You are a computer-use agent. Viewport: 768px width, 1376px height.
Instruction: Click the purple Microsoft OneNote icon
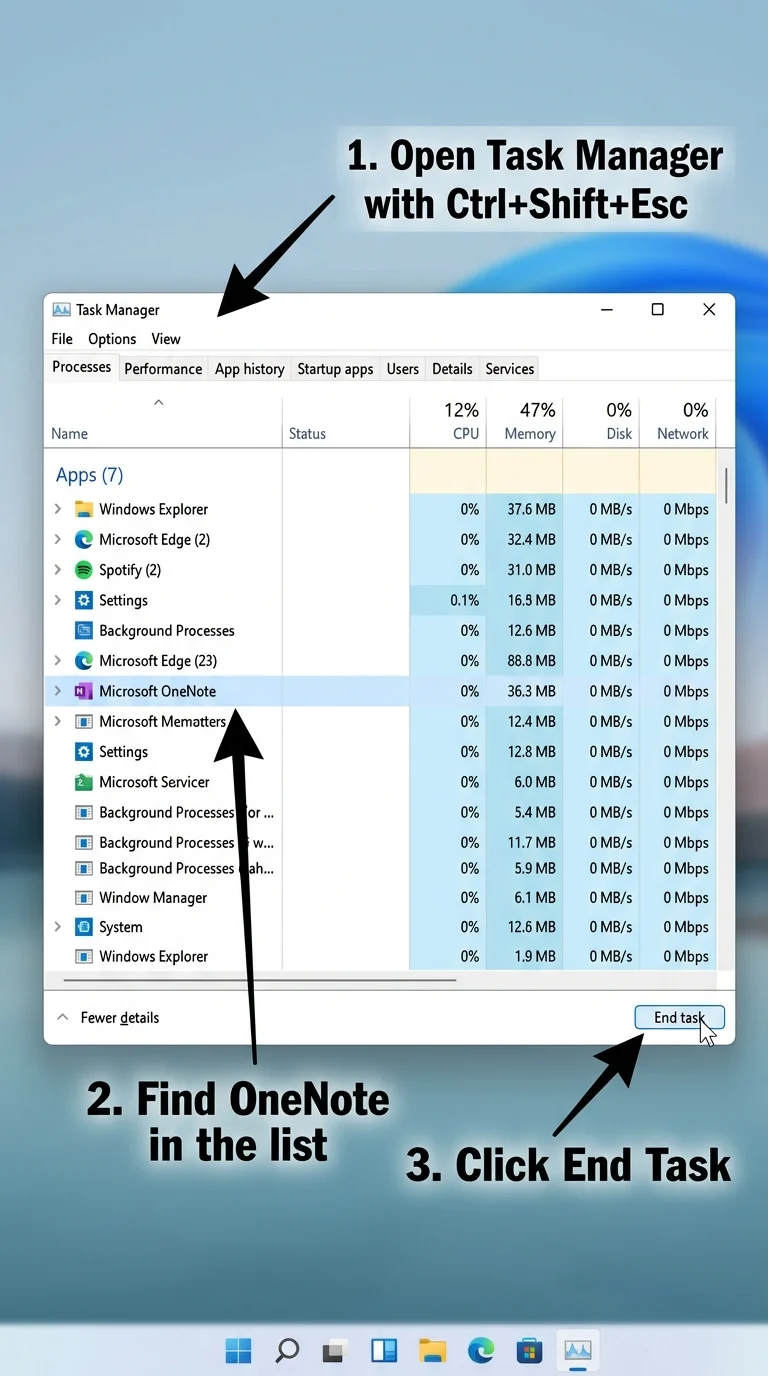pyautogui.click(x=84, y=691)
